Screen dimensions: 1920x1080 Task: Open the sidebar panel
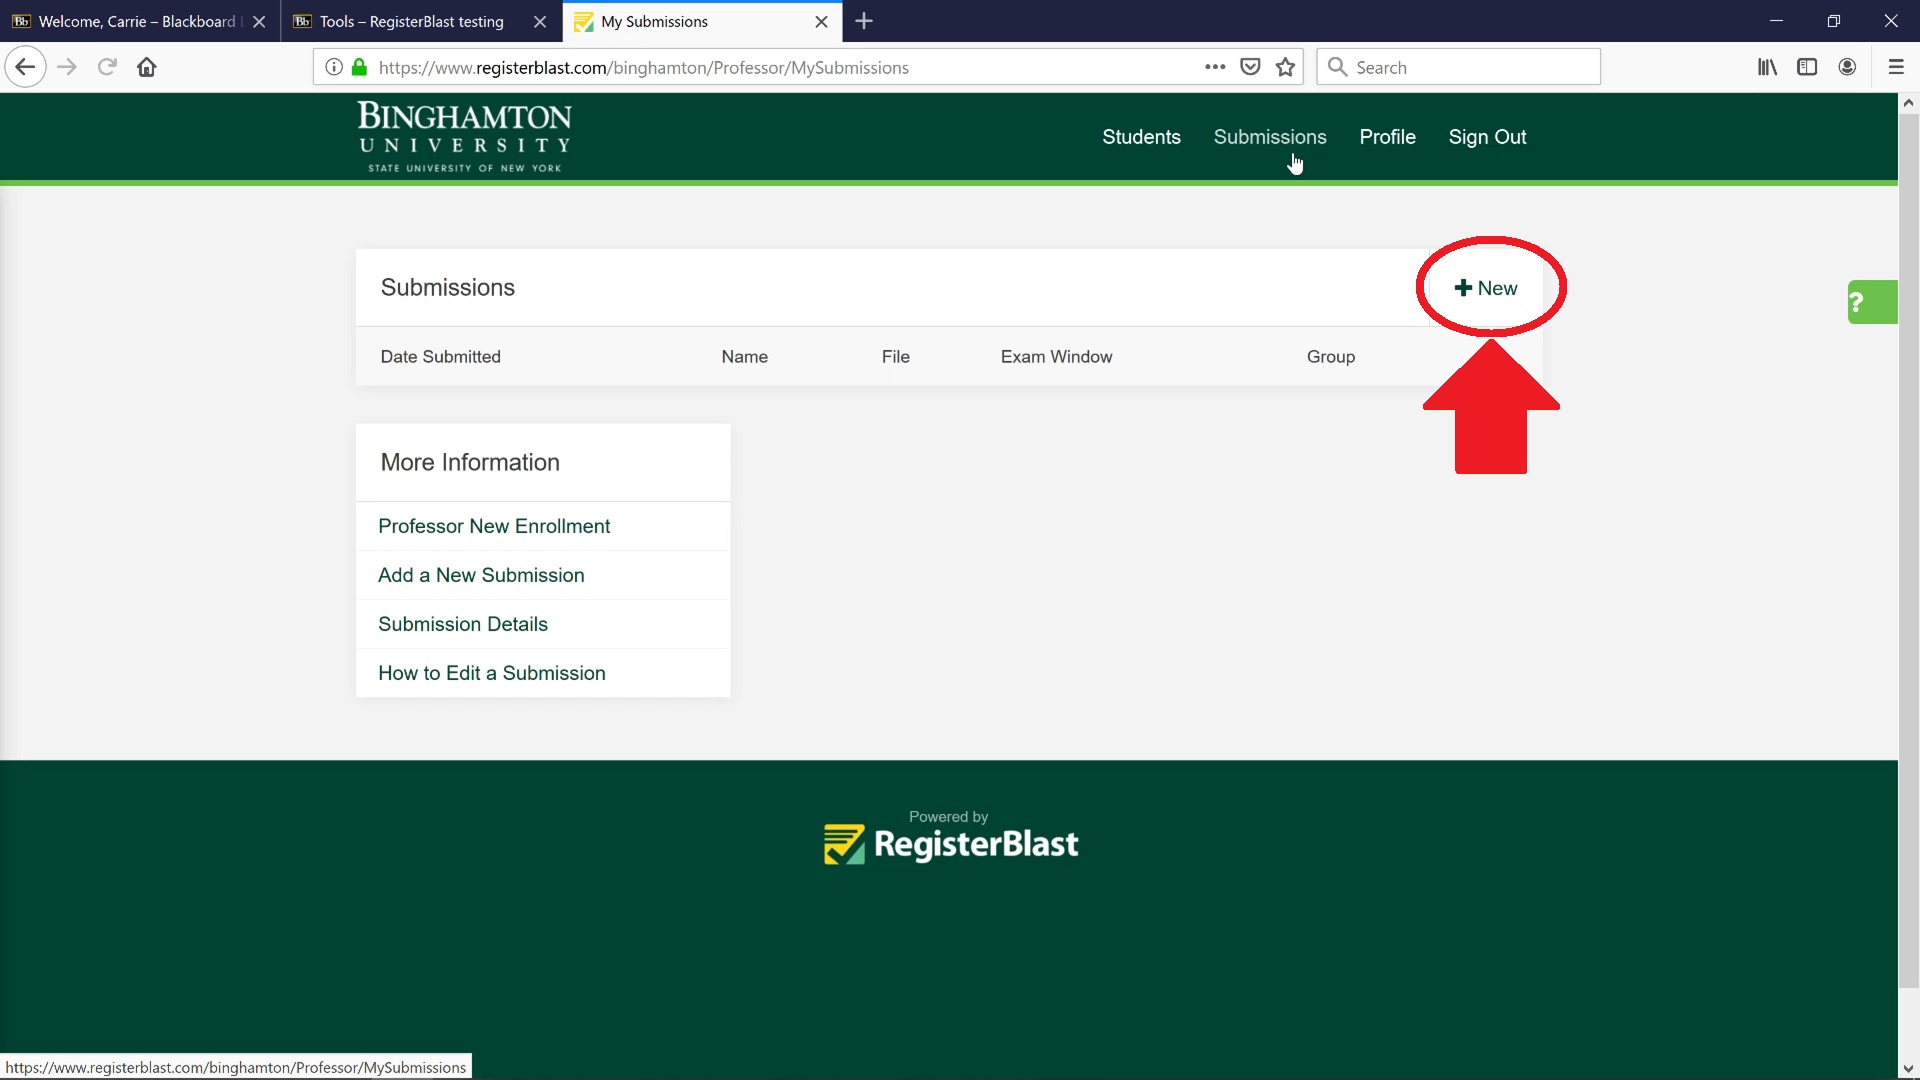(x=1807, y=66)
